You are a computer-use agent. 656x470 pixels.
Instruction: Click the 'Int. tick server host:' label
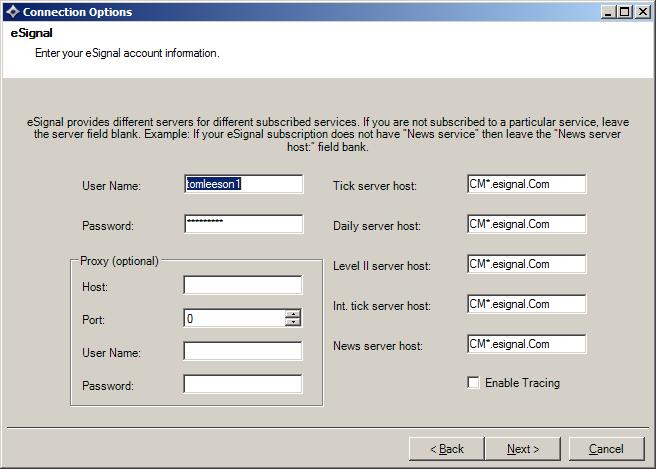pyautogui.click(x=382, y=306)
